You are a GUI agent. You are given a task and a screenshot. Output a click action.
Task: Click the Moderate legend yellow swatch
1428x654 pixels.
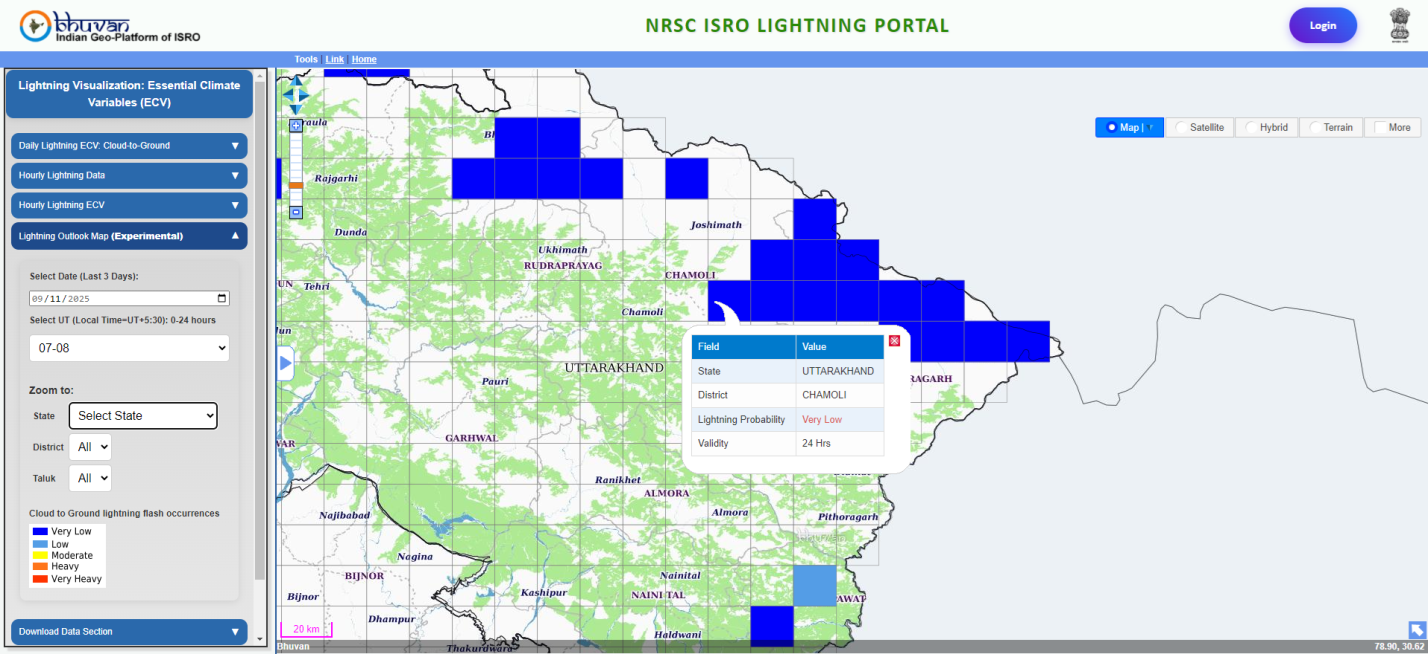coord(40,555)
